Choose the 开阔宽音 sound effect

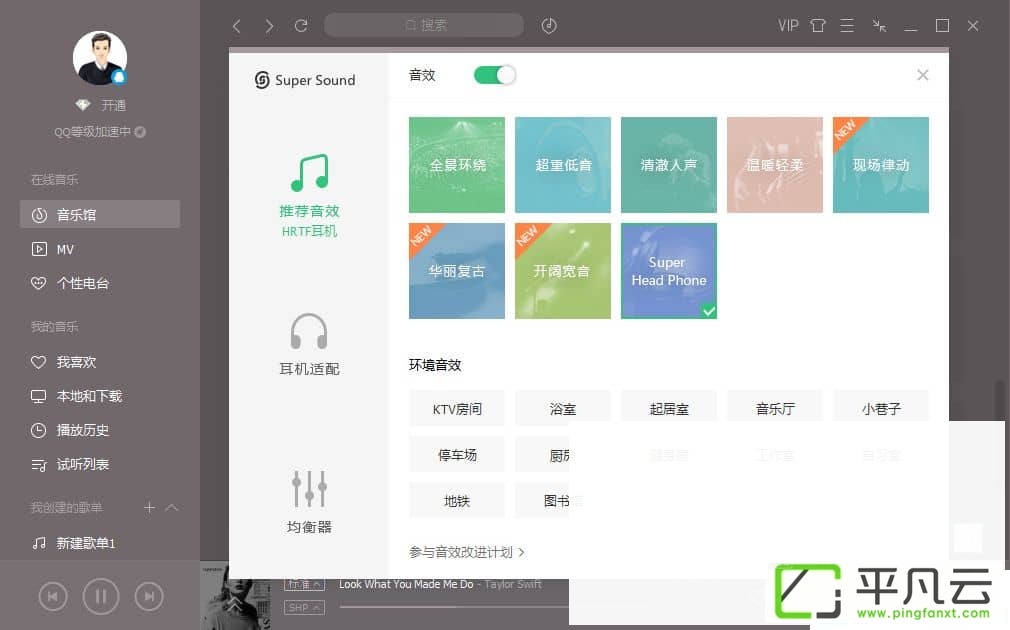pyautogui.click(x=563, y=271)
